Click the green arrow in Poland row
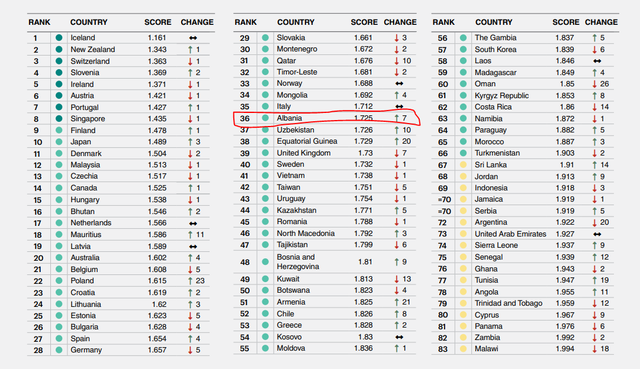Image resolution: width=640 pixels, height=369 pixels. 190,281
